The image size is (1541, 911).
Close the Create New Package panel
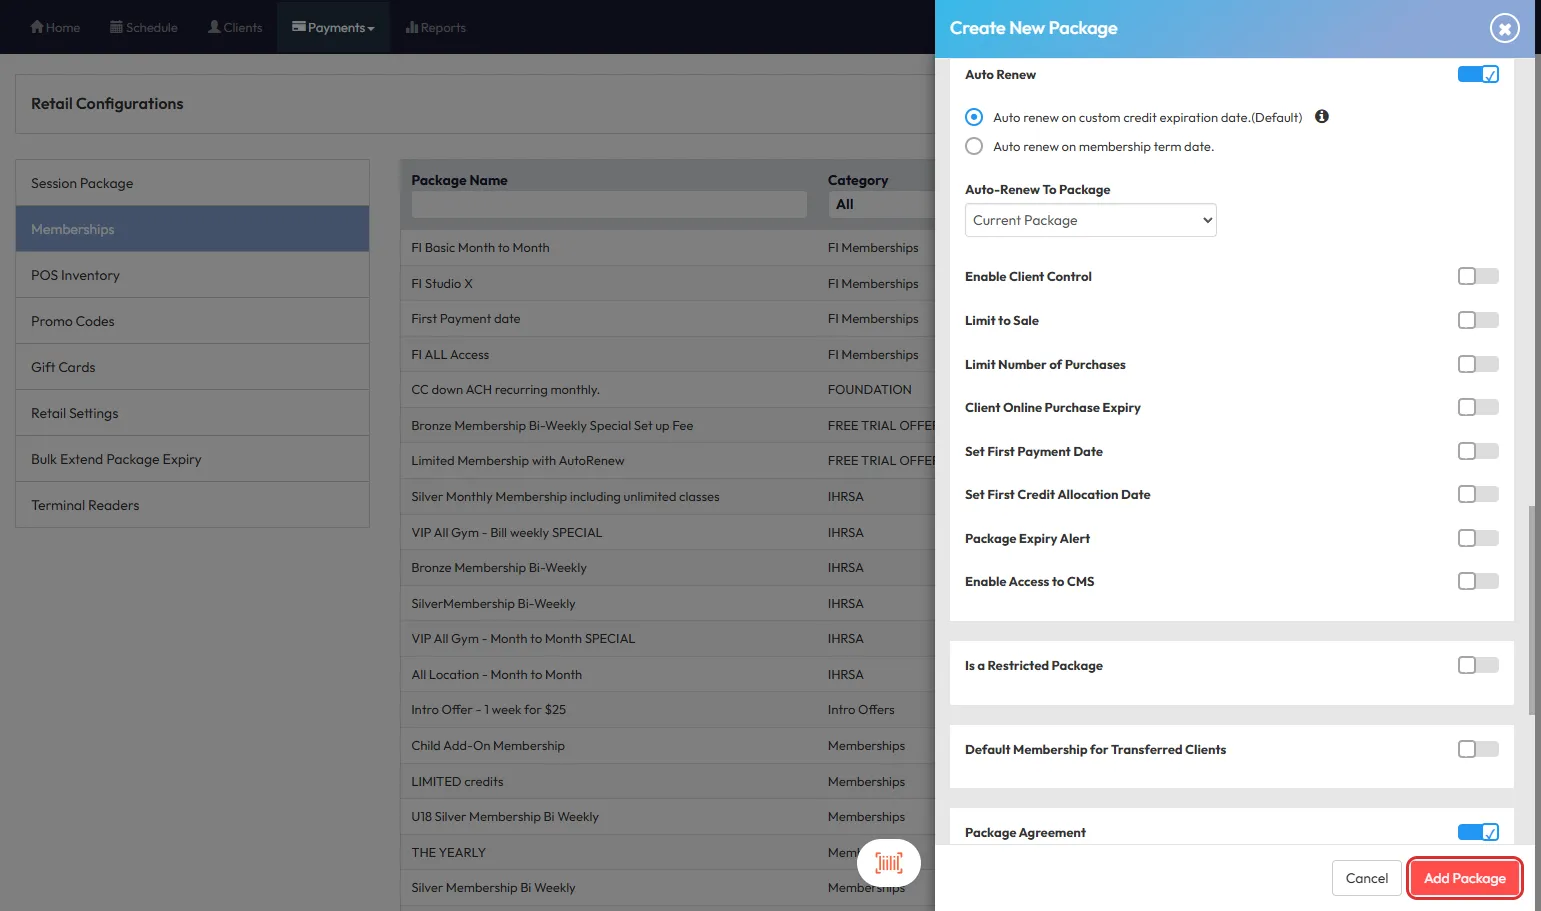pos(1504,28)
